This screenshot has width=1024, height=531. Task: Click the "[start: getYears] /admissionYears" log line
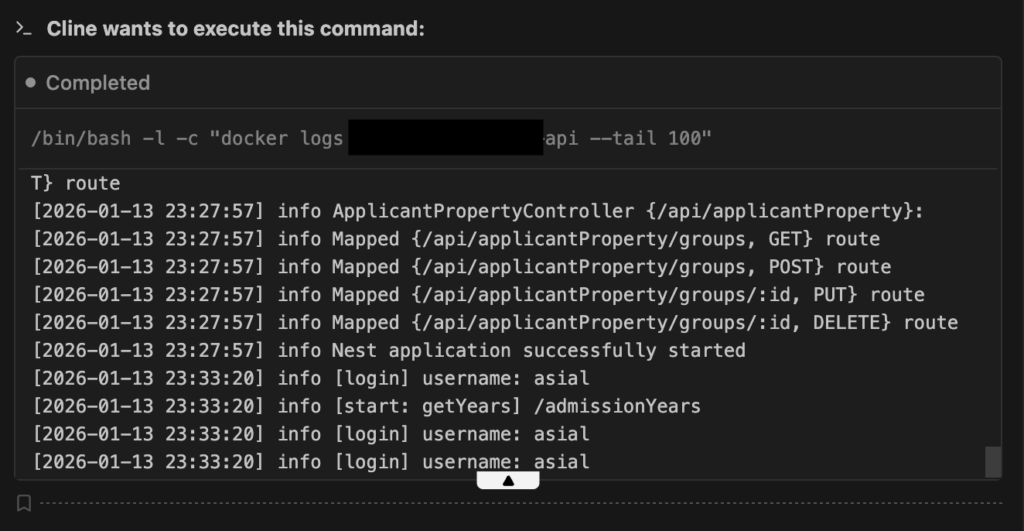(366, 406)
